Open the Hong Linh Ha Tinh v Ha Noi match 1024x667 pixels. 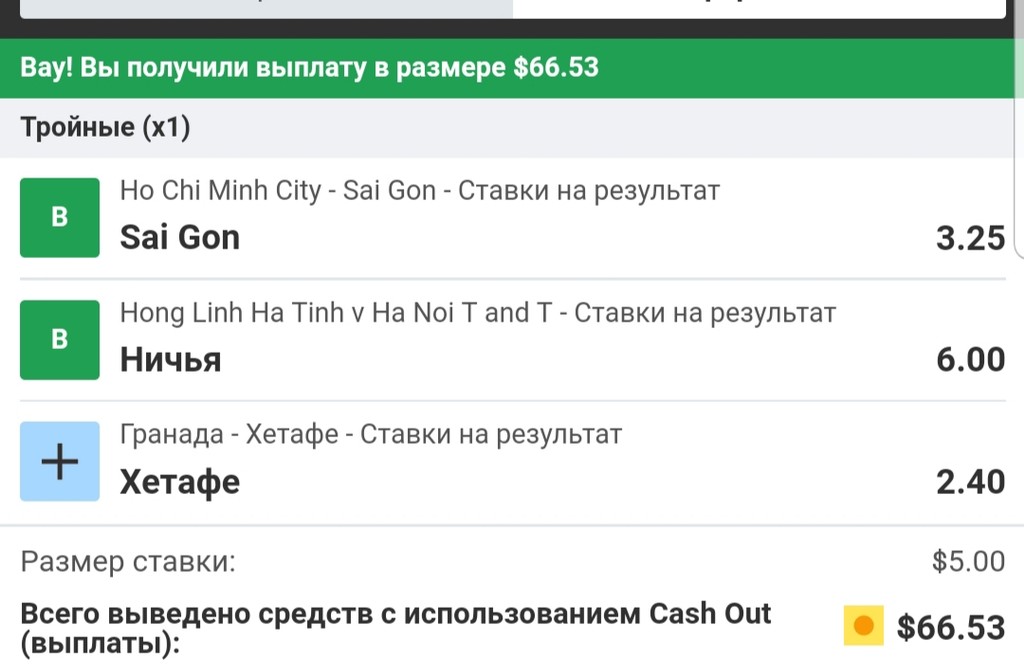point(477,313)
